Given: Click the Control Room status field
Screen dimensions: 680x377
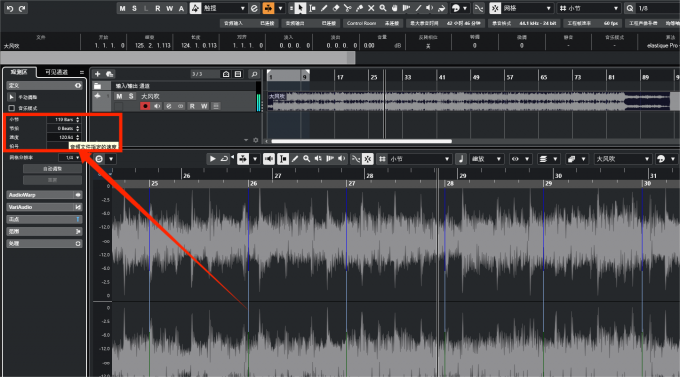Looking at the screenshot, I should [x=373, y=23].
